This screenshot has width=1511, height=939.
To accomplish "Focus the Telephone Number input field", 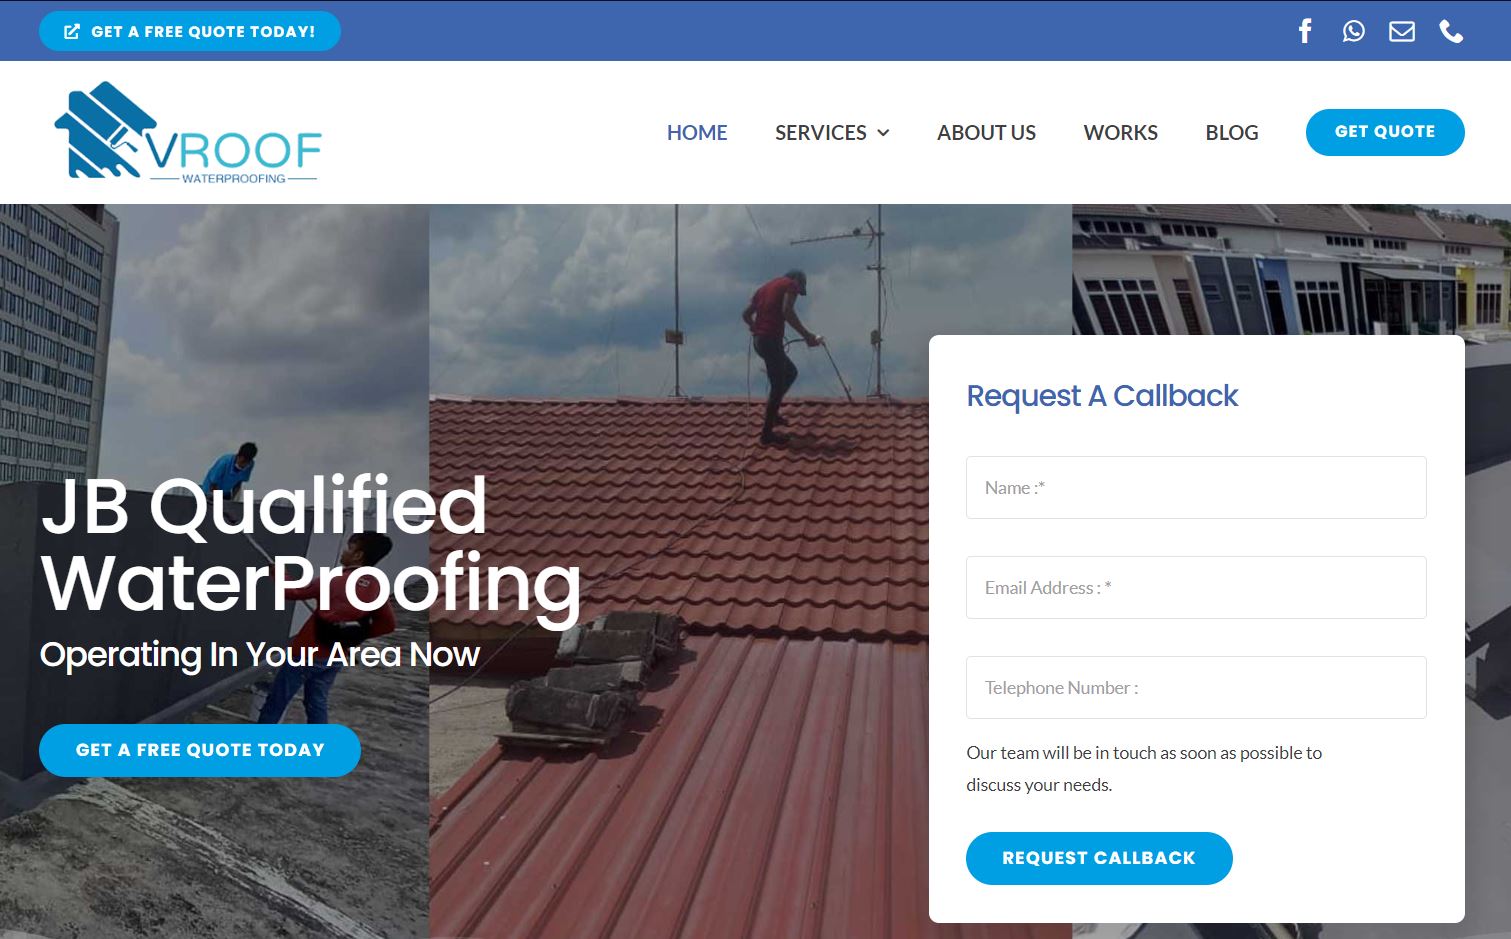I will (1196, 688).
